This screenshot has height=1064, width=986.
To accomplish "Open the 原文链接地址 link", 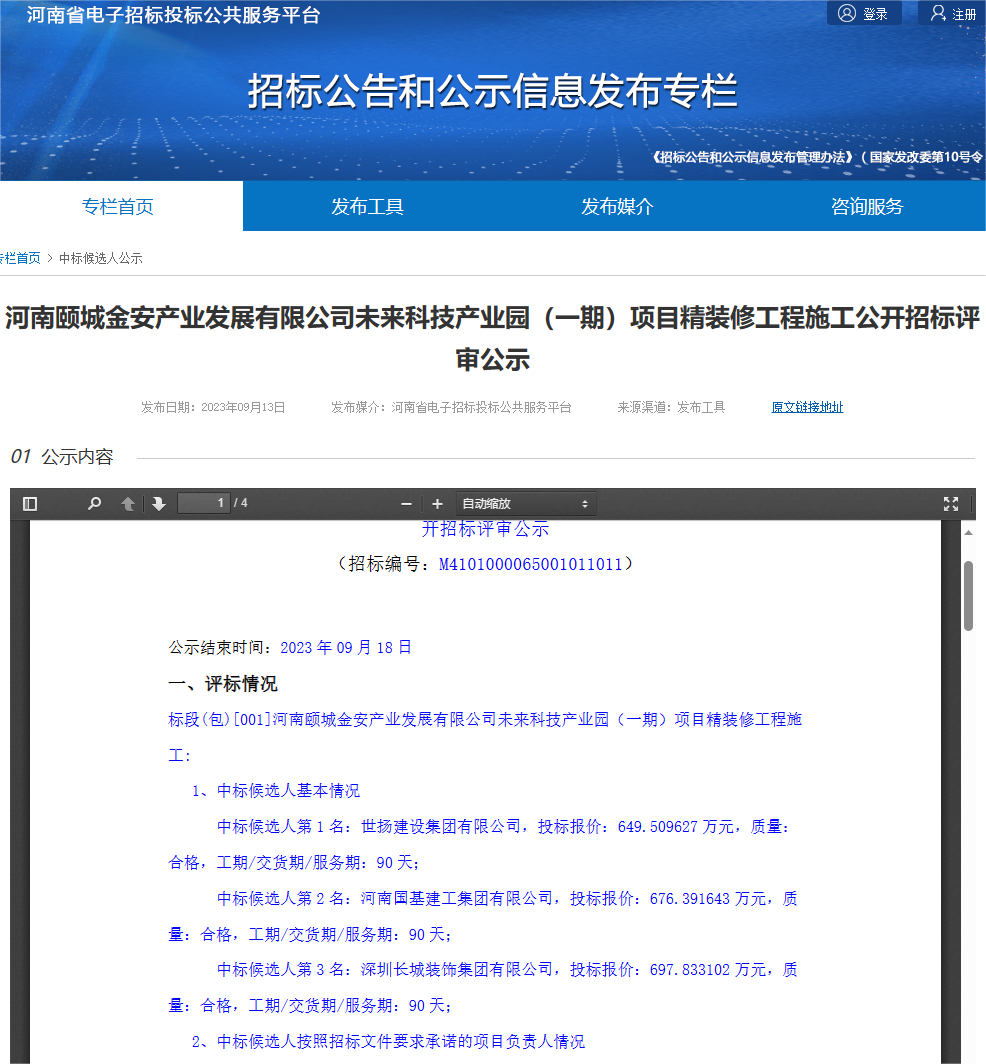I will point(807,407).
